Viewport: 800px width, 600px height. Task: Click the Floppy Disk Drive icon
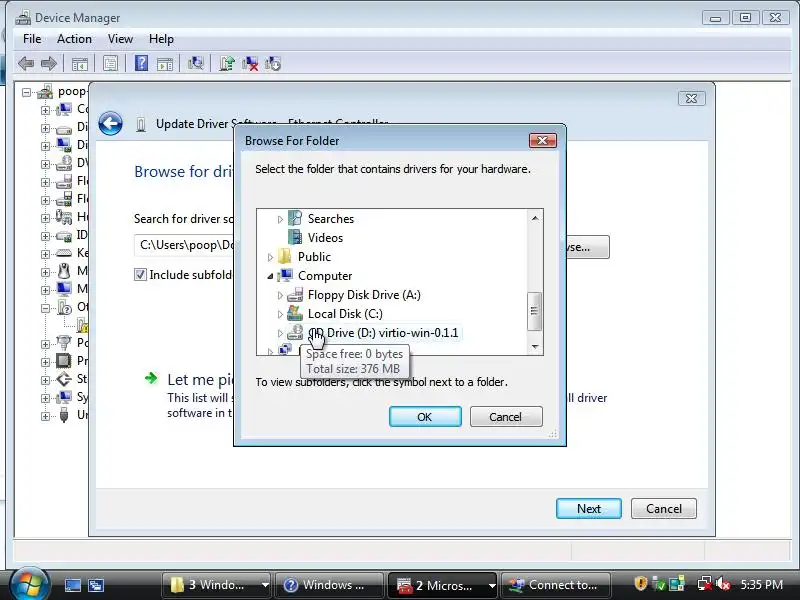click(x=295, y=294)
